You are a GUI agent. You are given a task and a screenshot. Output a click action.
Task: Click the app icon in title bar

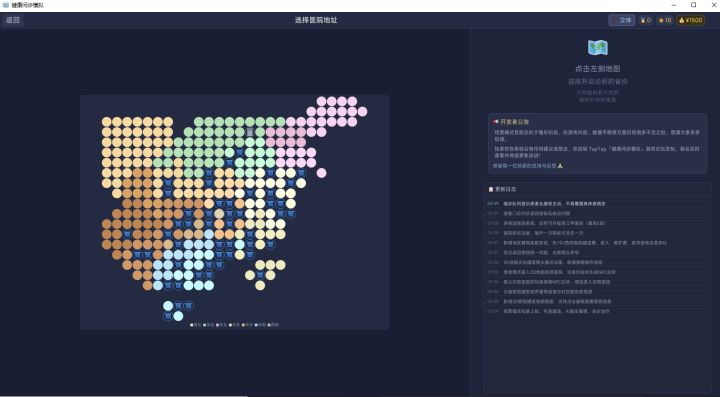6,5
